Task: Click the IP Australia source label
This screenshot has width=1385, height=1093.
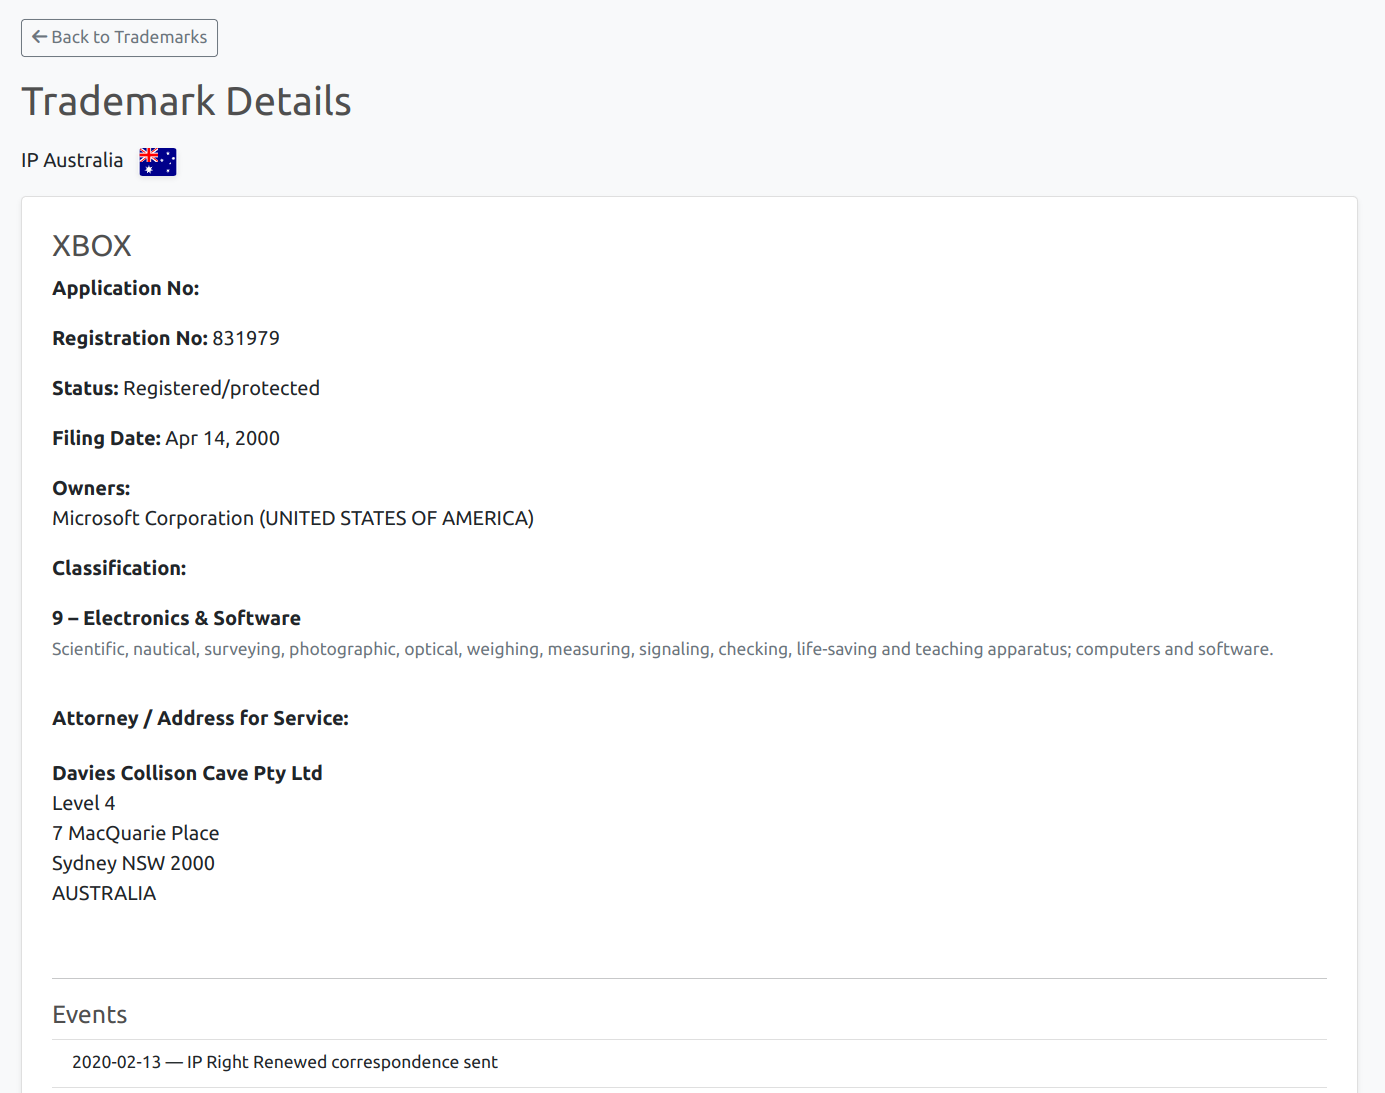Action: pyautogui.click(x=72, y=160)
